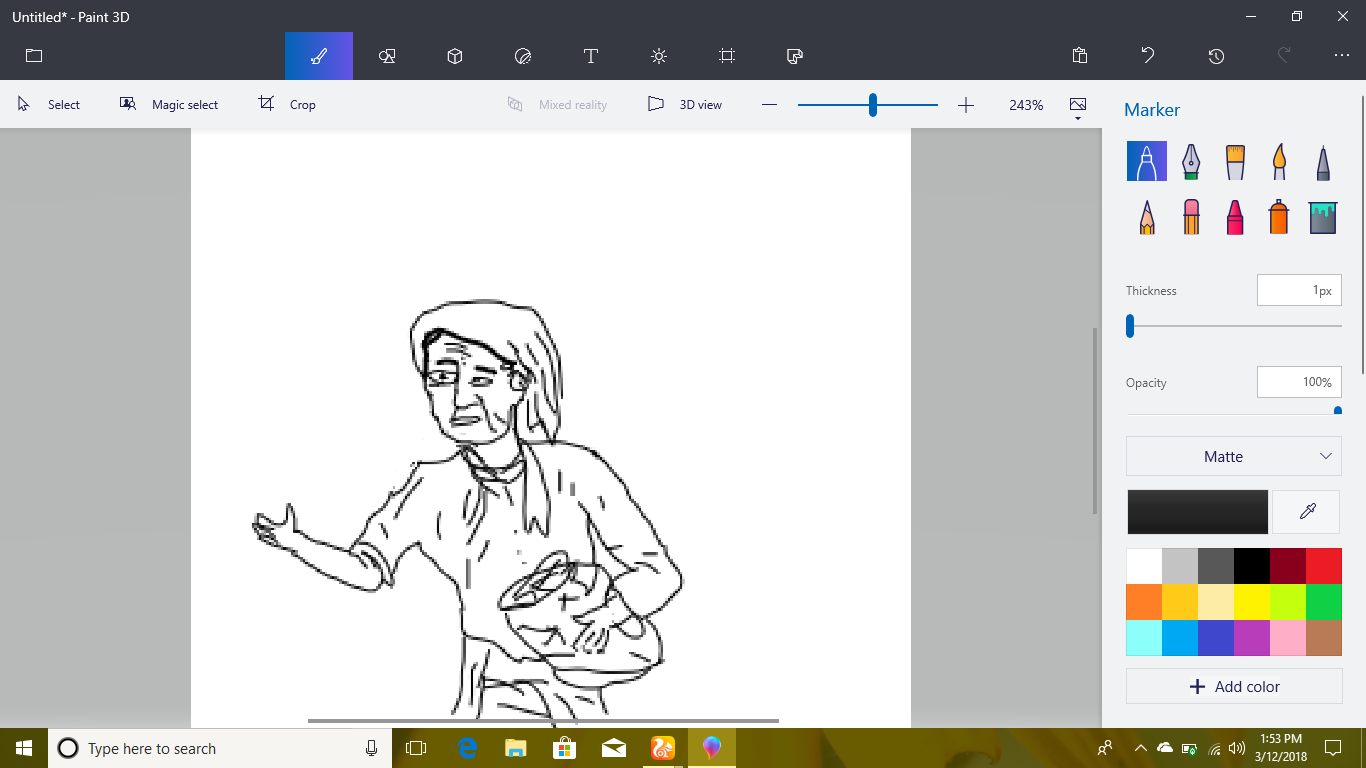Pick the Eraser tool
The width and height of the screenshot is (1366, 768).
[x=1190, y=216]
